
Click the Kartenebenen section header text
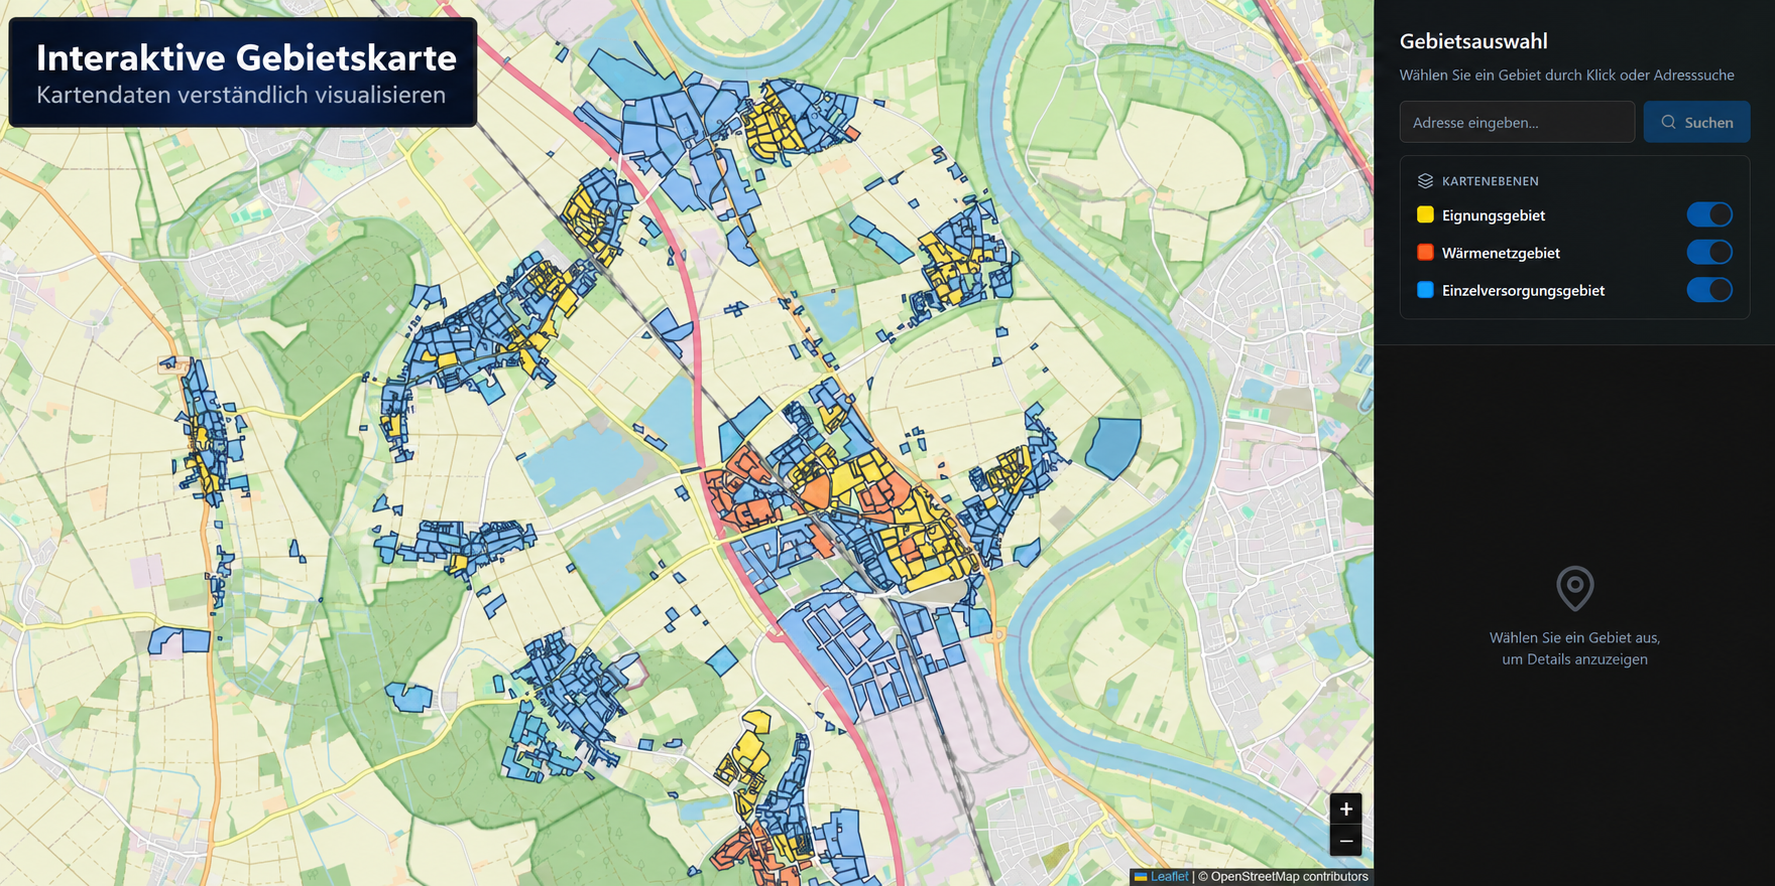coord(1490,181)
